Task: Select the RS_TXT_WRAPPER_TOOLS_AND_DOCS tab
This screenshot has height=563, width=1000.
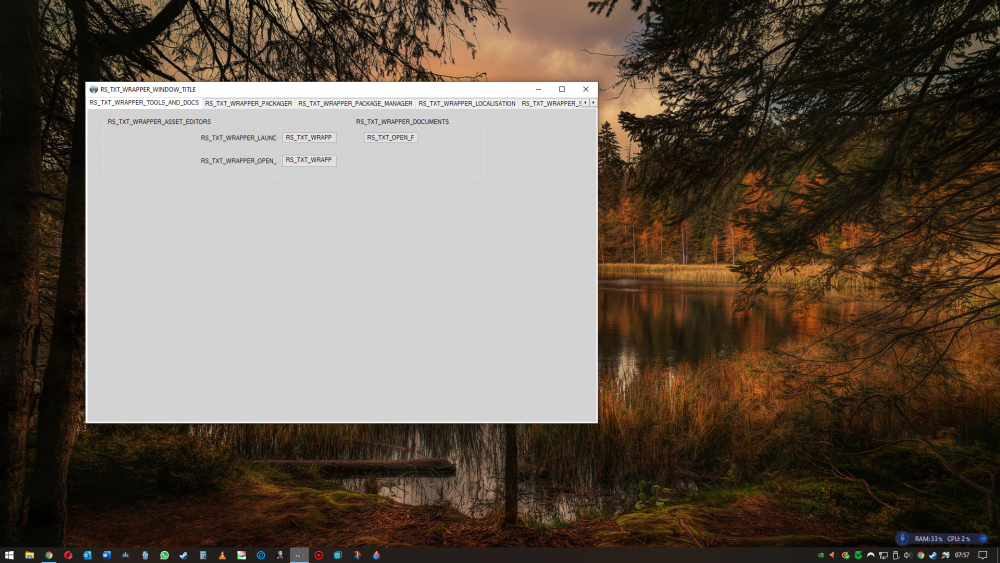Action: click(144, 103)
